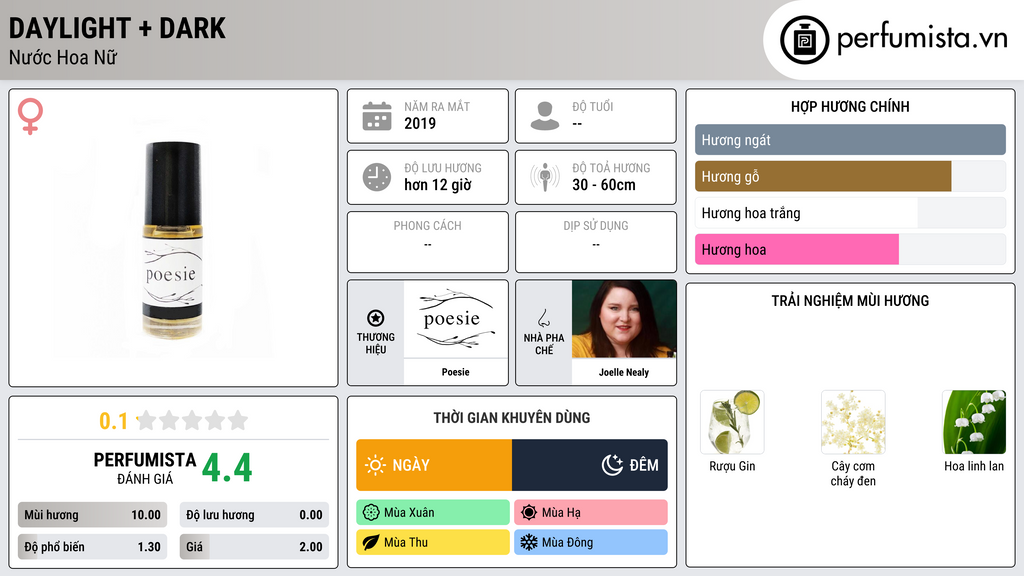Viewport: 1024px width, 576px height.
Task: Click the leaf icon beside Mùa Thu
Action: tap(370, 542)
